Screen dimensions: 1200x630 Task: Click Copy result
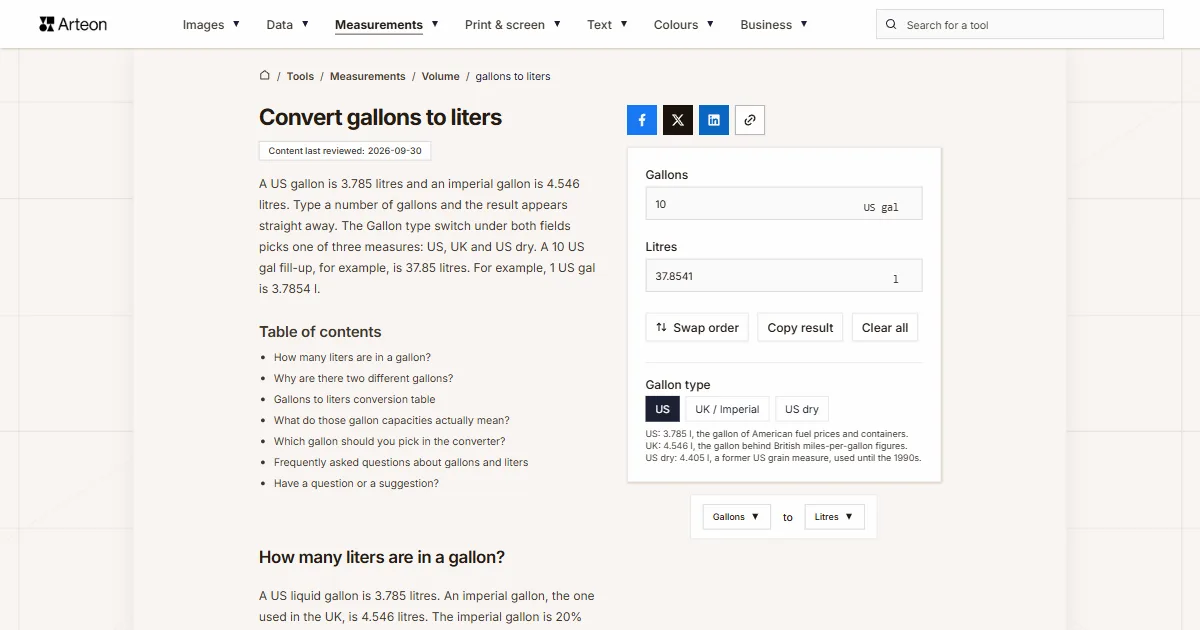tap(800, 328)
